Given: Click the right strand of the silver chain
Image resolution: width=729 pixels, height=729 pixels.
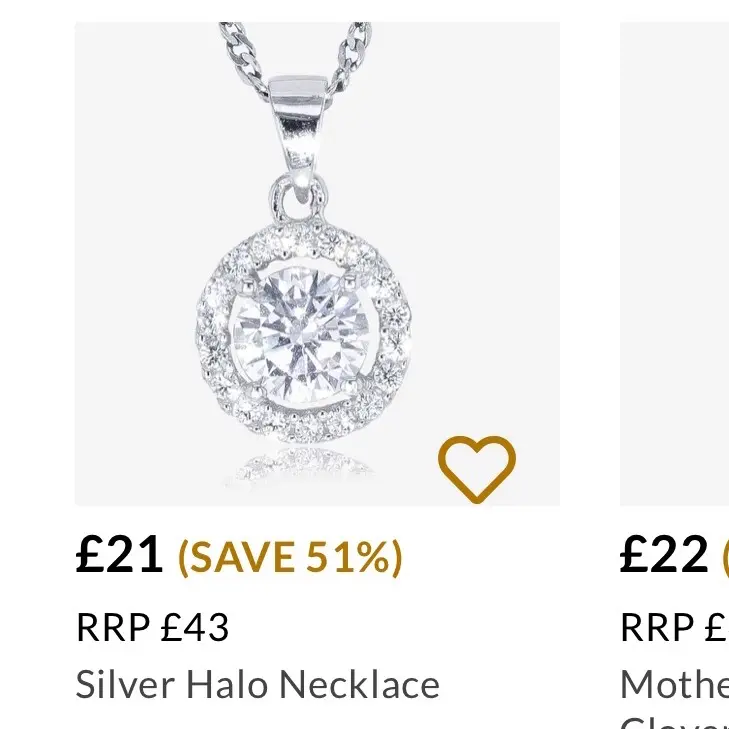Looking at the screenshot, I should [352, 57].
